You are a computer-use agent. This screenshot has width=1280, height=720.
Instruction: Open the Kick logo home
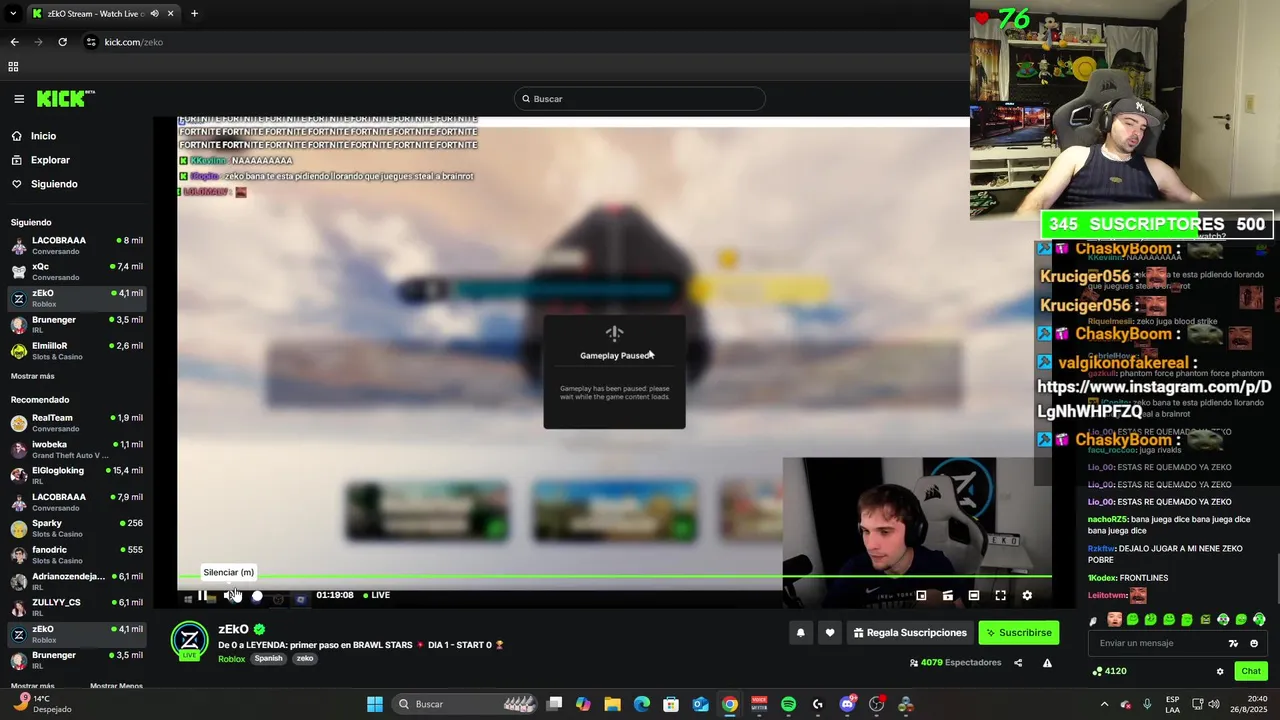[65, 98]
